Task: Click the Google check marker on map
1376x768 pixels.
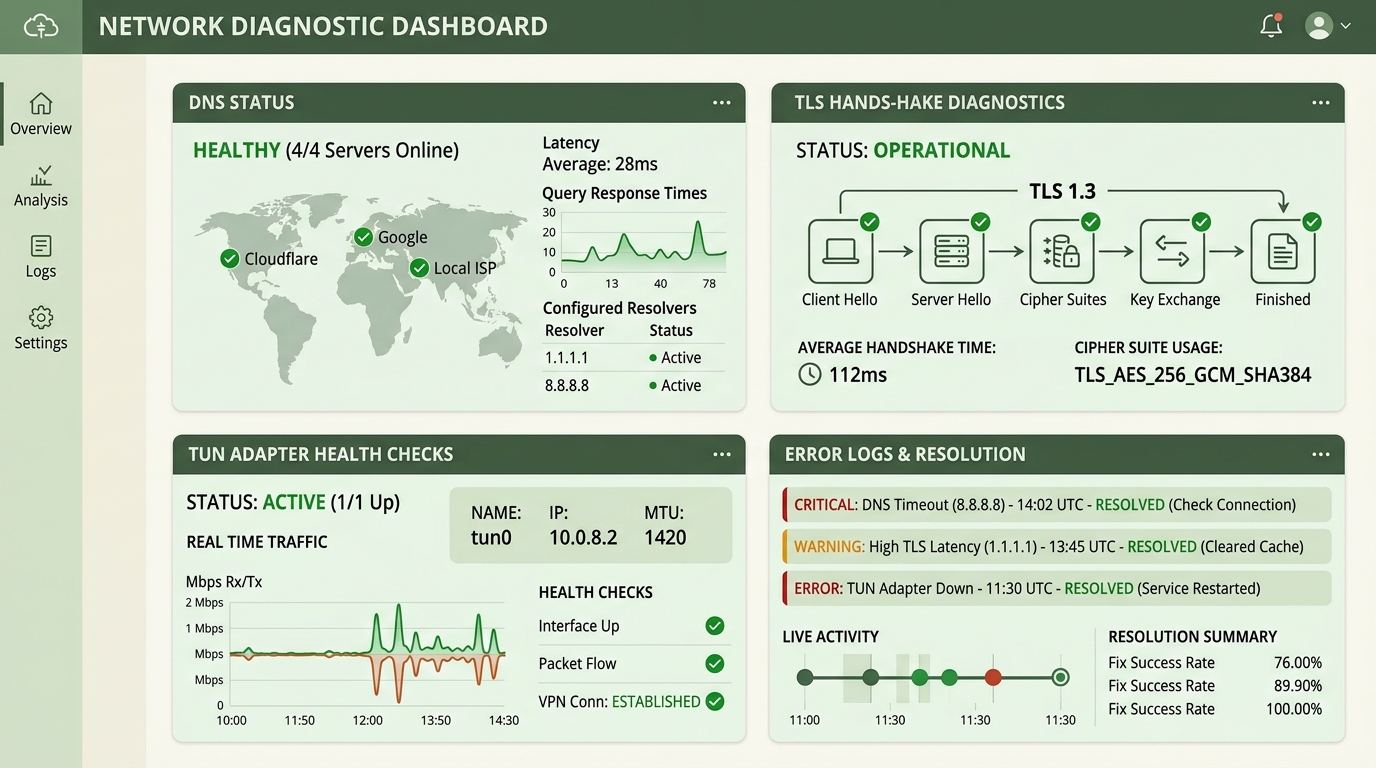Action: [363, 237]
